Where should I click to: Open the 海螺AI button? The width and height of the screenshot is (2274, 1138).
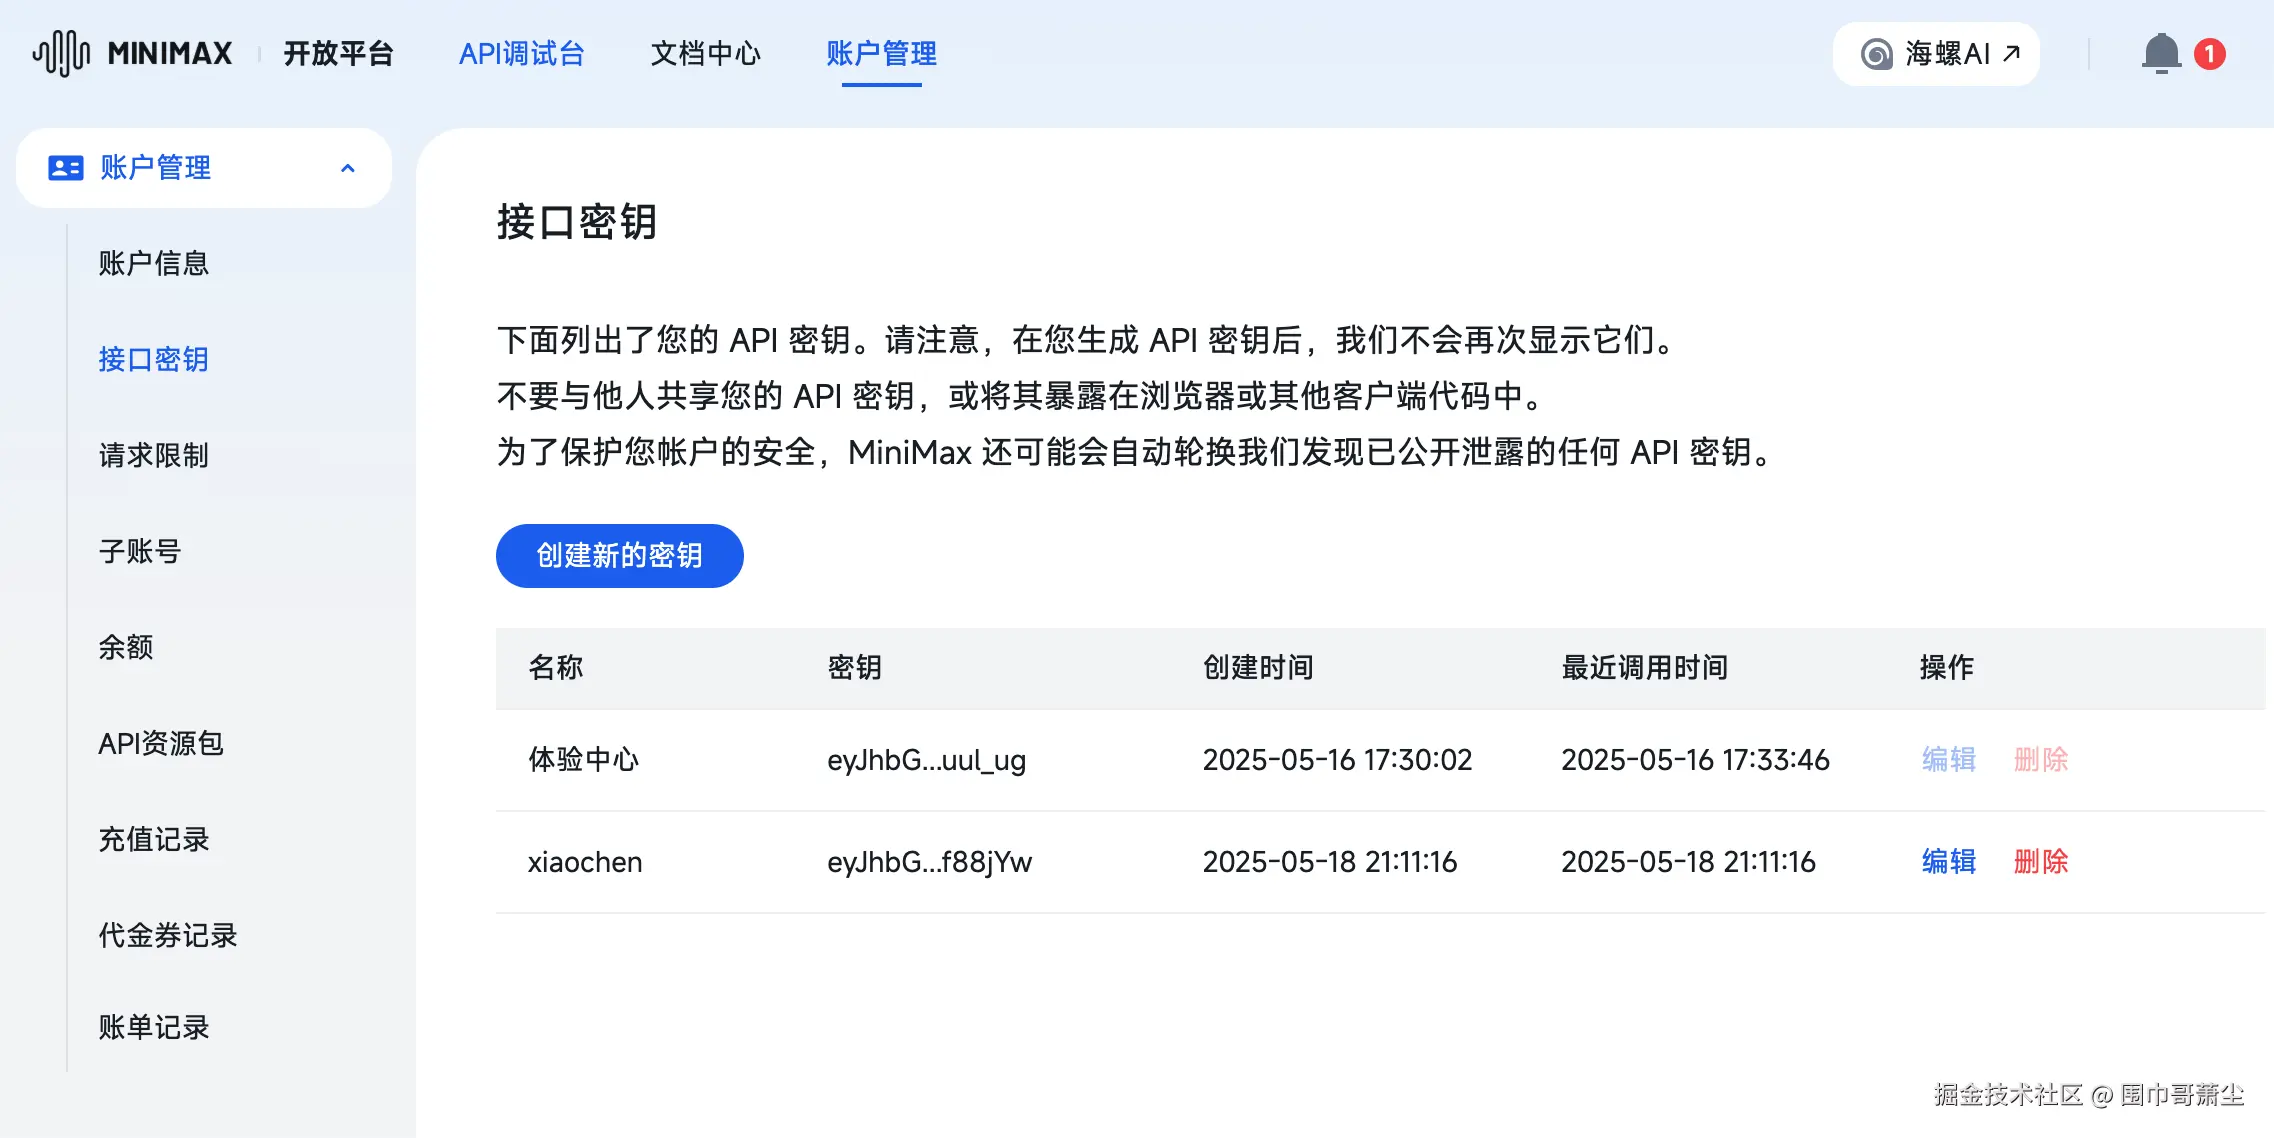[x=1936, y=54]
